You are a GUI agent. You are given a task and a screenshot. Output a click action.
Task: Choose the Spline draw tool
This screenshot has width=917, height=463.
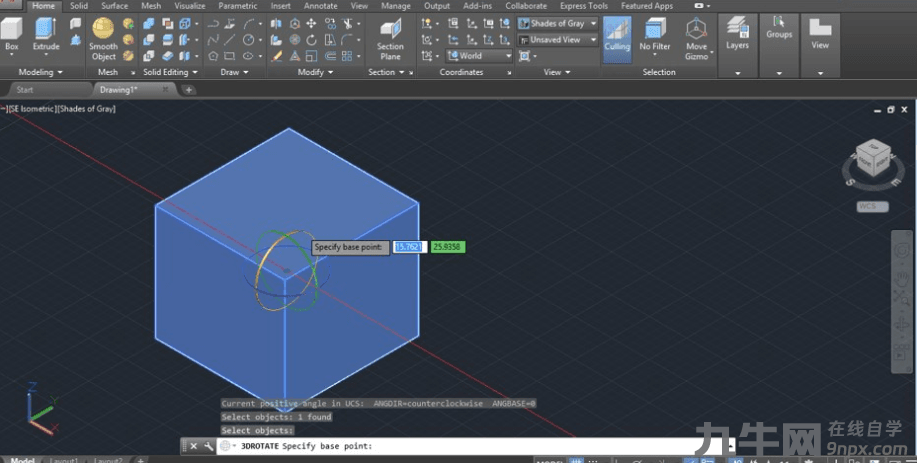213,40
